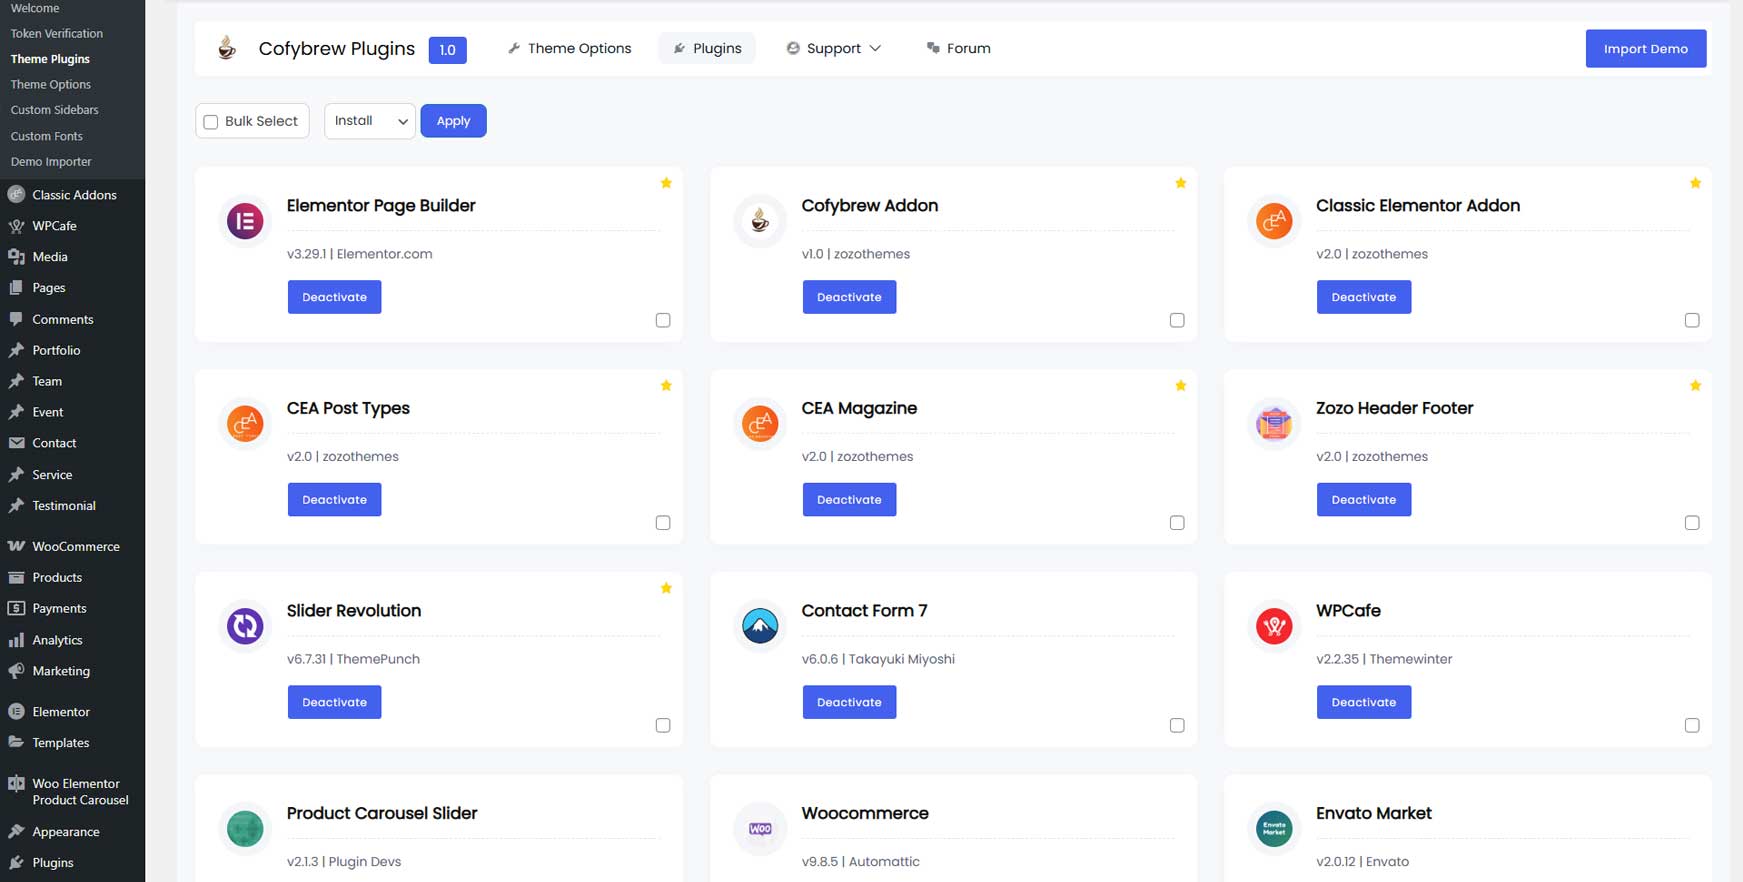Click the Envato Market plugin icon
The image size is (1743, 882).
point(1274,829)
